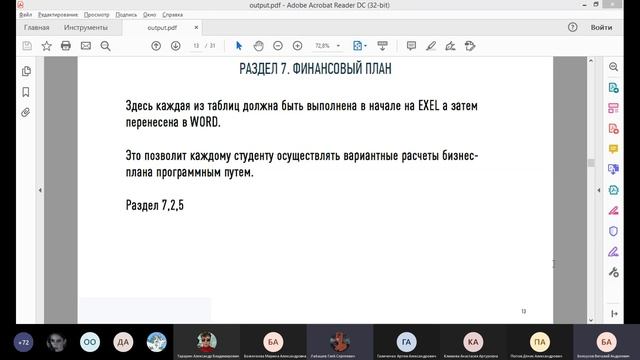Open the bookmarks panel
Image resolution: width=640 pixels, height=360 pixels.
[x=26, y=92]
